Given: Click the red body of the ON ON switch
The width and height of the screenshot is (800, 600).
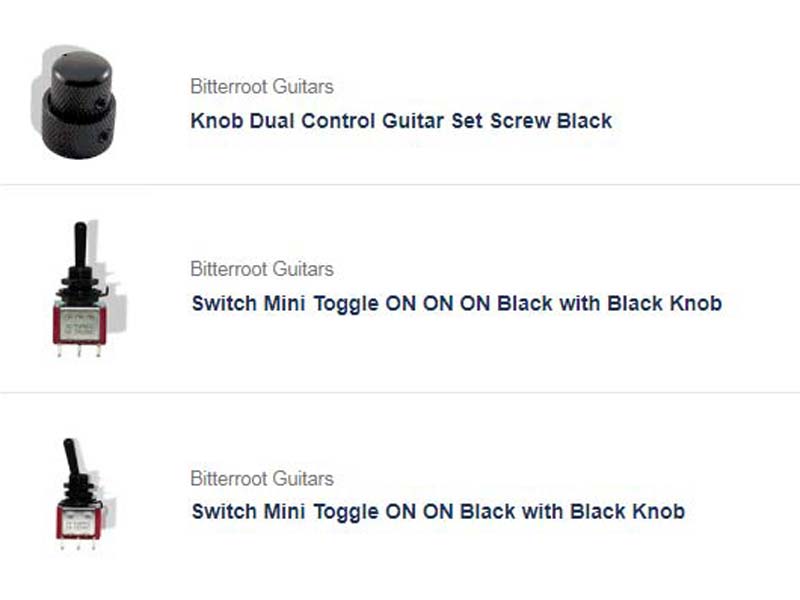Looking at the screenshot, I should point(79,521).
